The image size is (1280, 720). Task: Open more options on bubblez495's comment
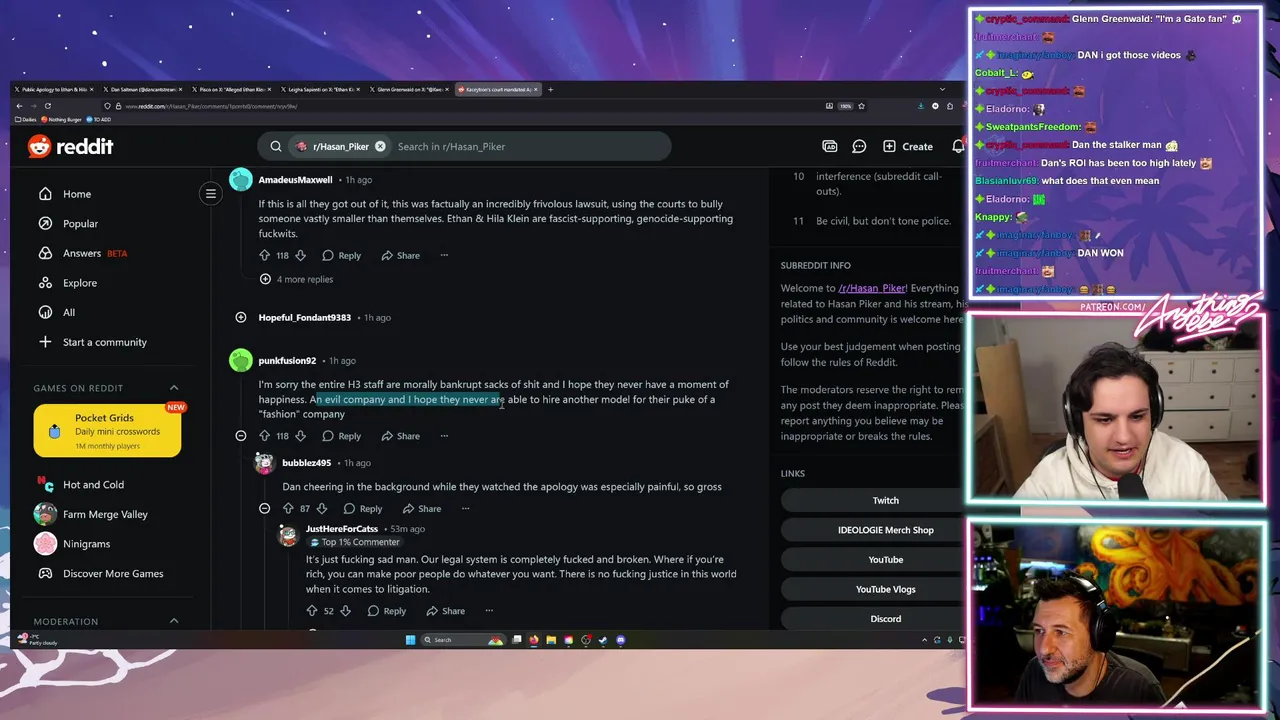pyautogui.click(x=465, y=508)
